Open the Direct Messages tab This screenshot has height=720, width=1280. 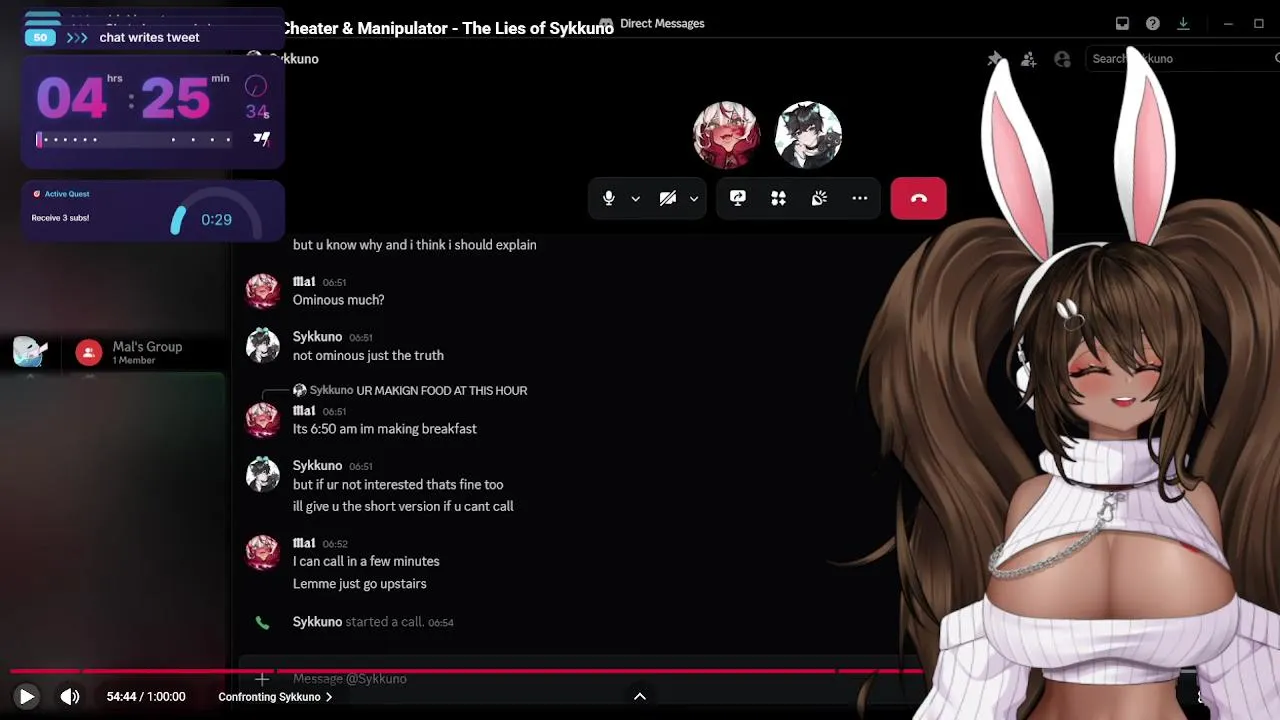coord(651,23)
